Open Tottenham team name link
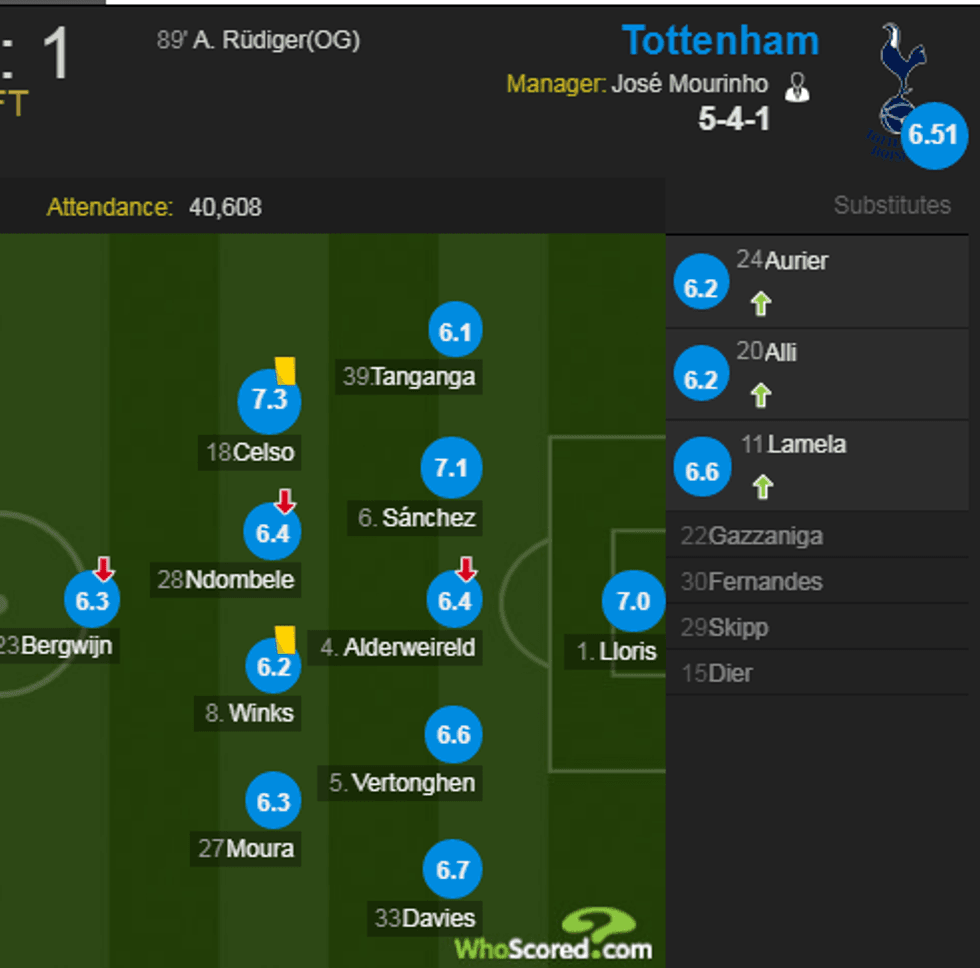 [720, 41]
